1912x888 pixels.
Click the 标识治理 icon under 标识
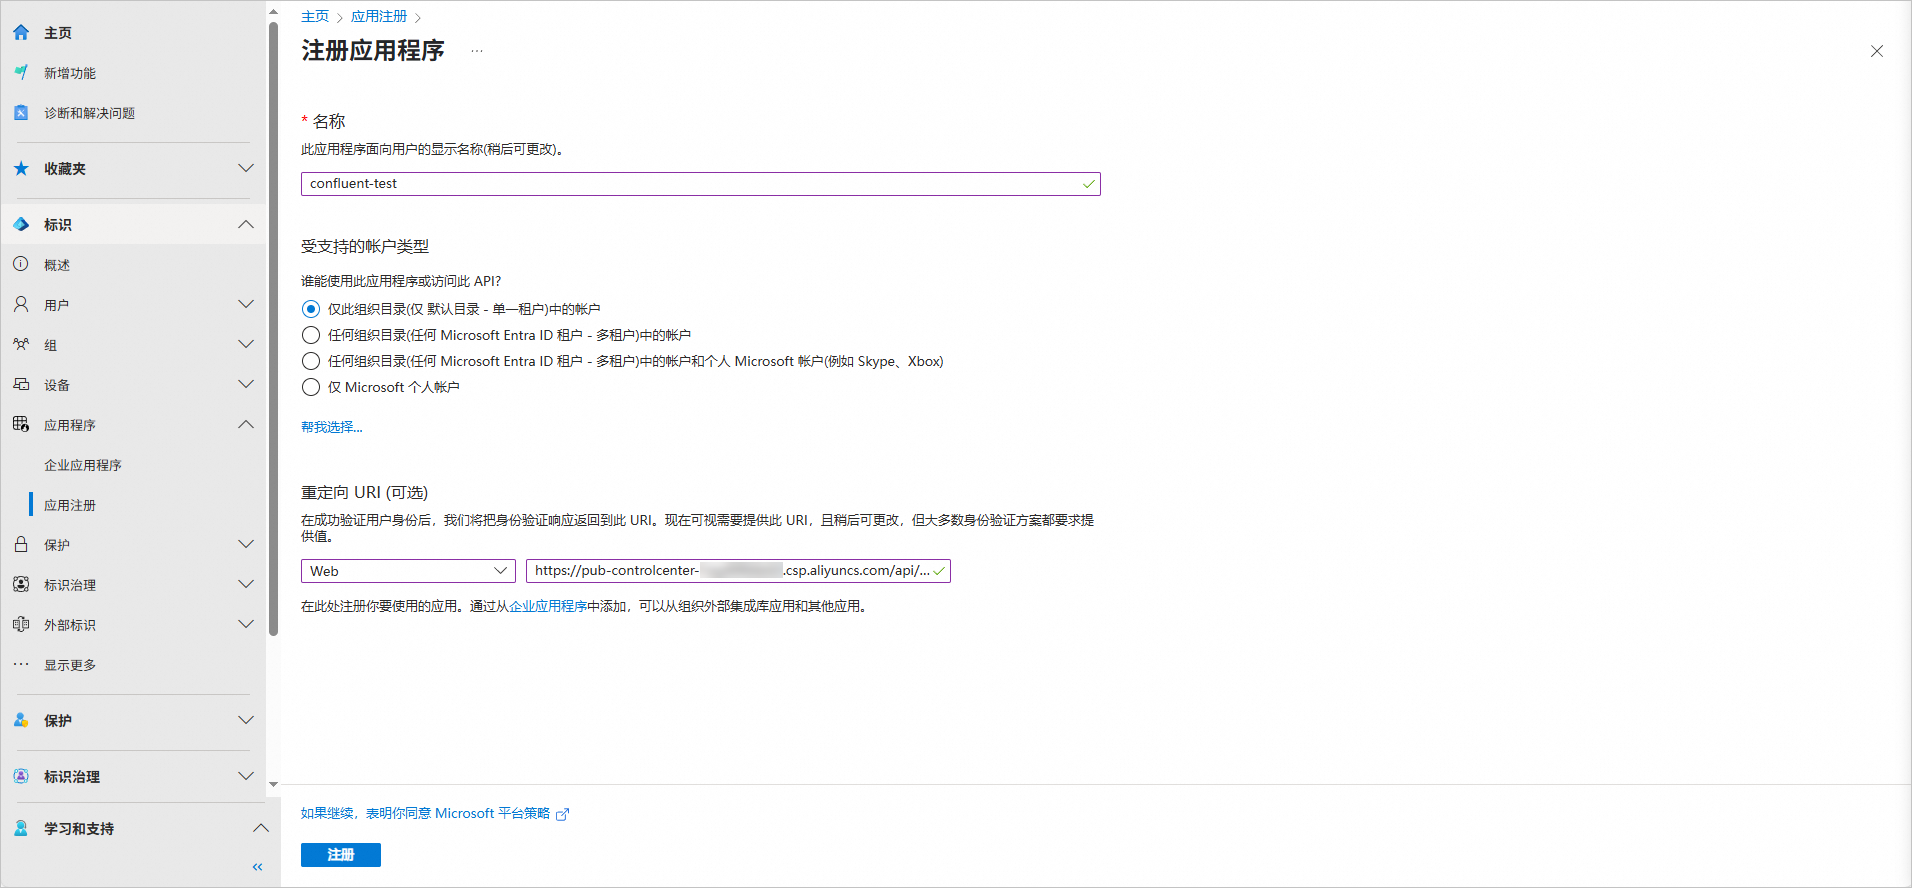click(21, 585)
